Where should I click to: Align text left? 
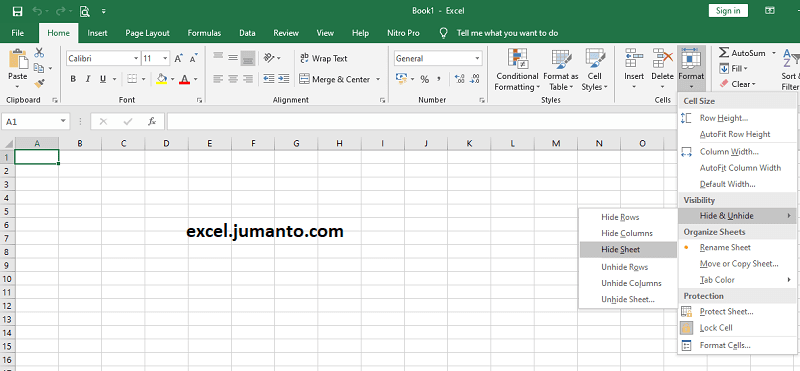click(218, 79)
